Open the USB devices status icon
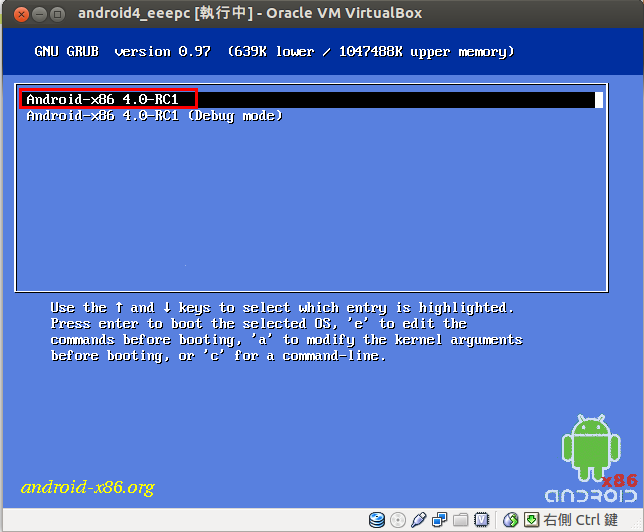 (419, 520)
